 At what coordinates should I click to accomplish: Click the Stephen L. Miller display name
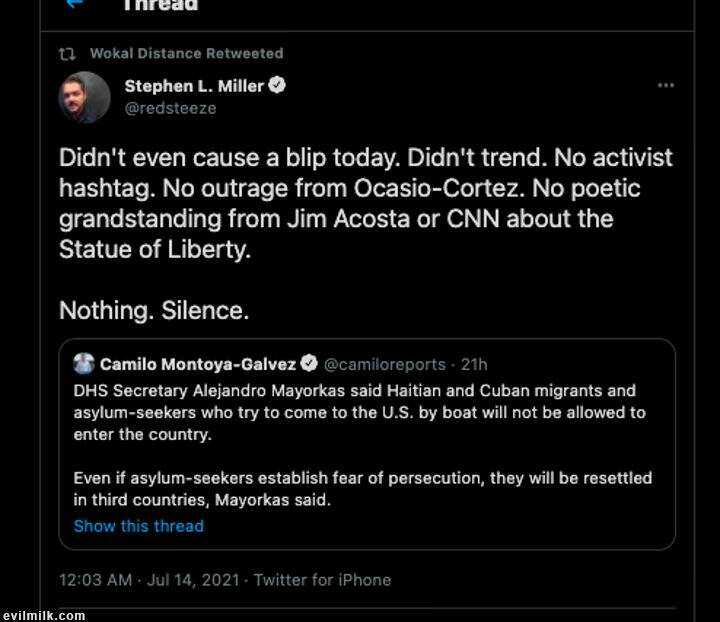[x=194, y=86]
